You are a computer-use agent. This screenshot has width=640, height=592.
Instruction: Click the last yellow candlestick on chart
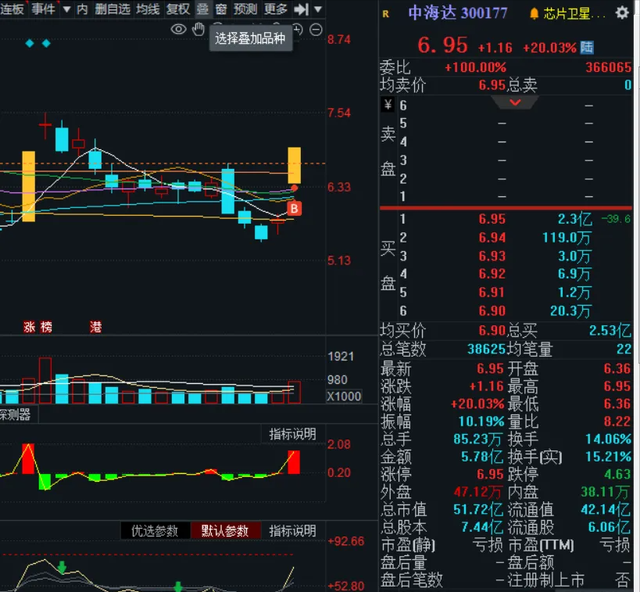tap(294, 165)
